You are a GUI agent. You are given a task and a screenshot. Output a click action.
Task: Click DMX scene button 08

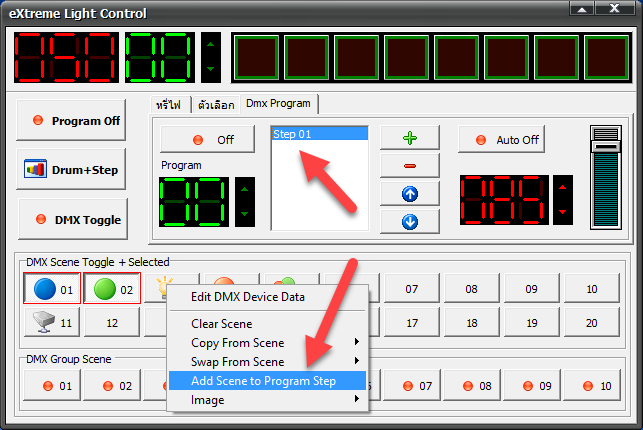472,289
